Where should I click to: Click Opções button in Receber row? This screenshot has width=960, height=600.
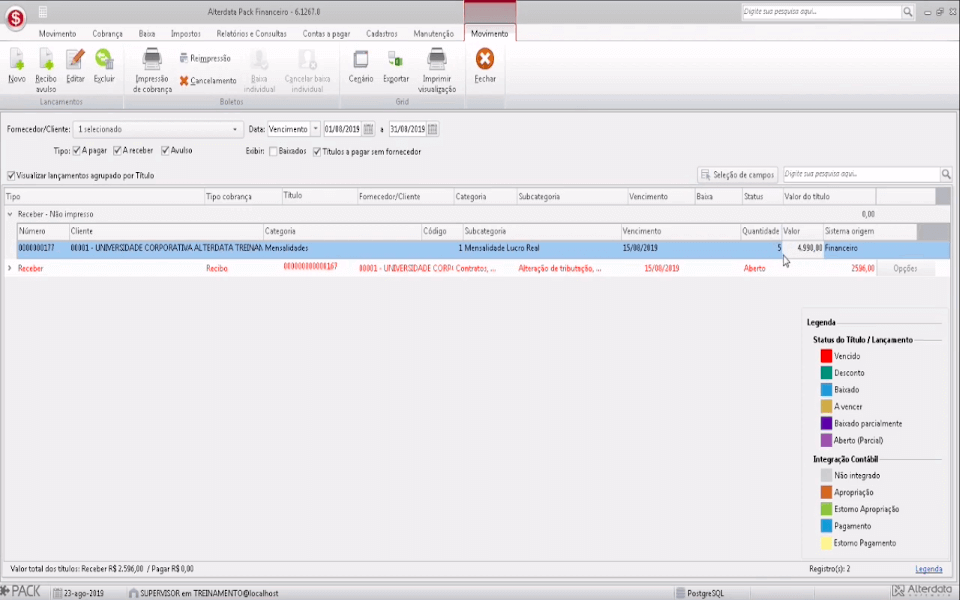pos(905,268)
